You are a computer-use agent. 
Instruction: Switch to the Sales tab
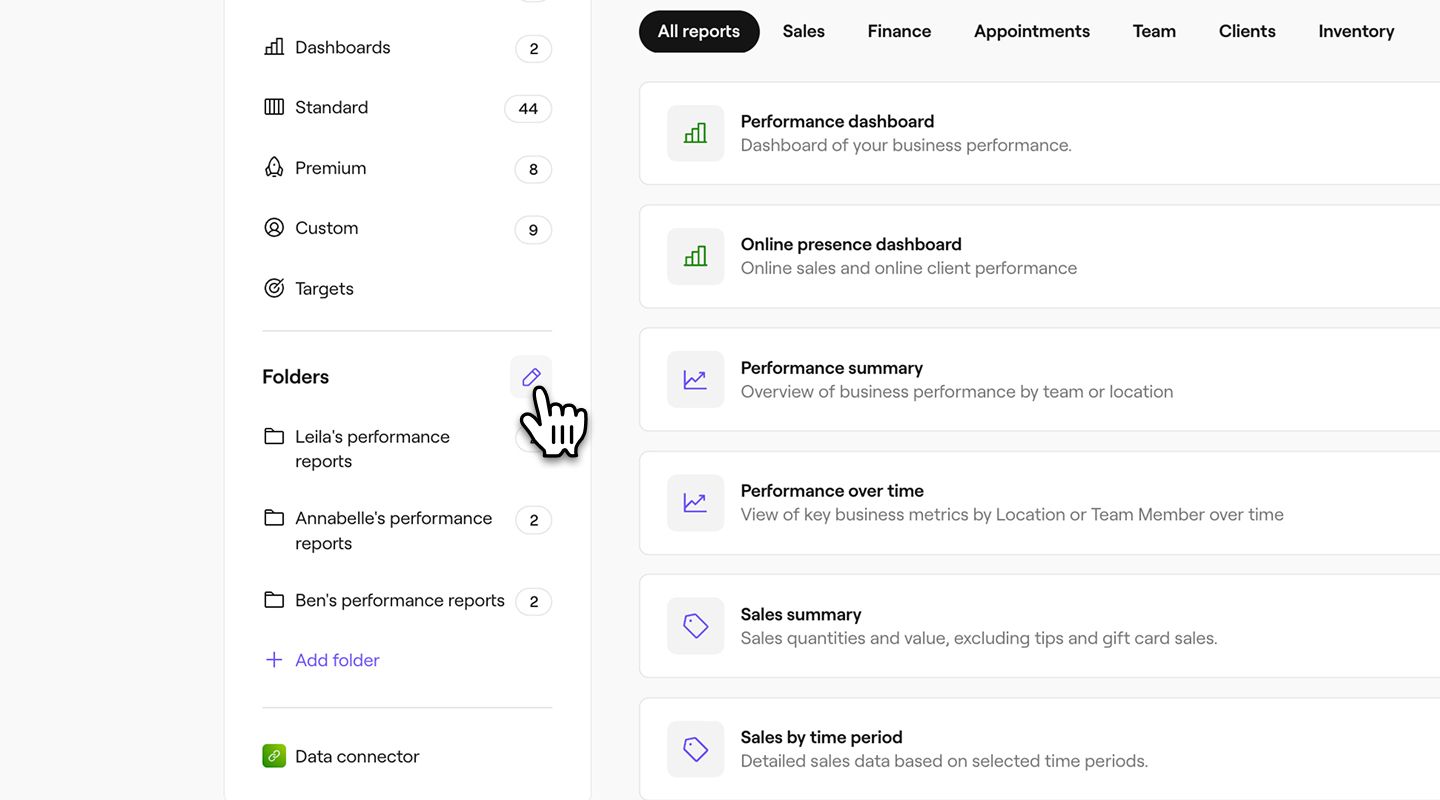pyautogui.click(x=803, y=32)
